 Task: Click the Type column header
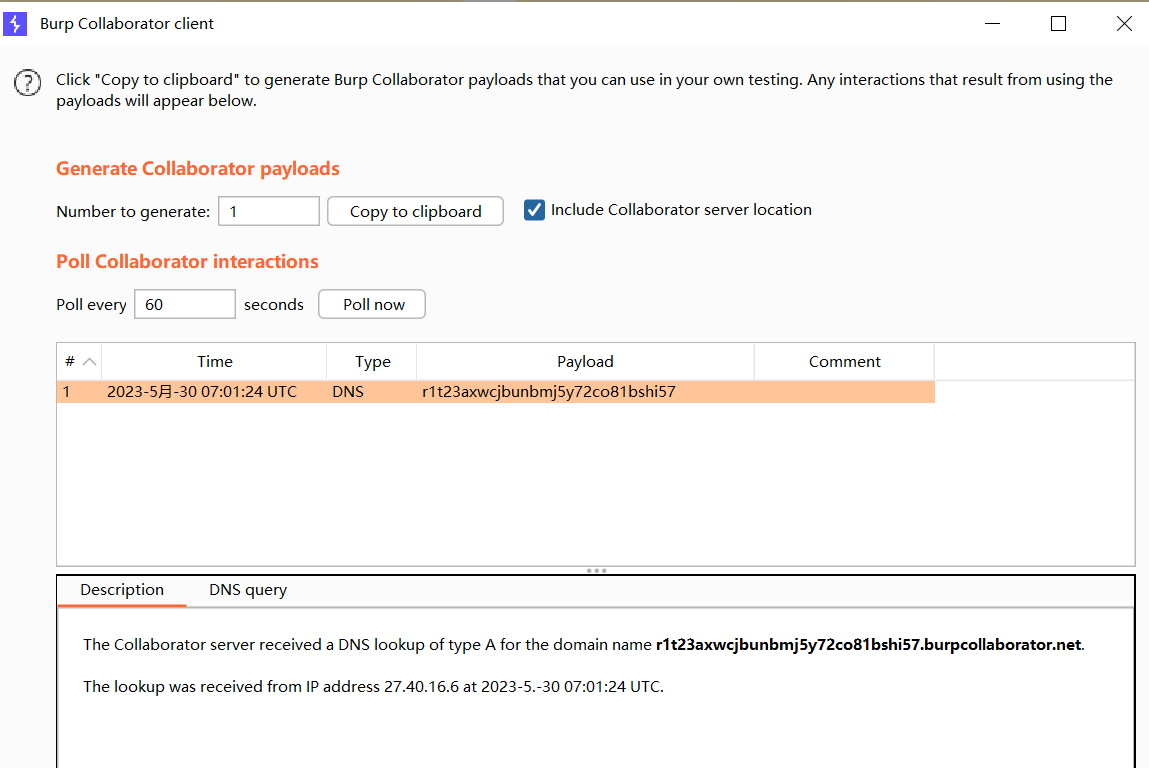click(372, 362)
